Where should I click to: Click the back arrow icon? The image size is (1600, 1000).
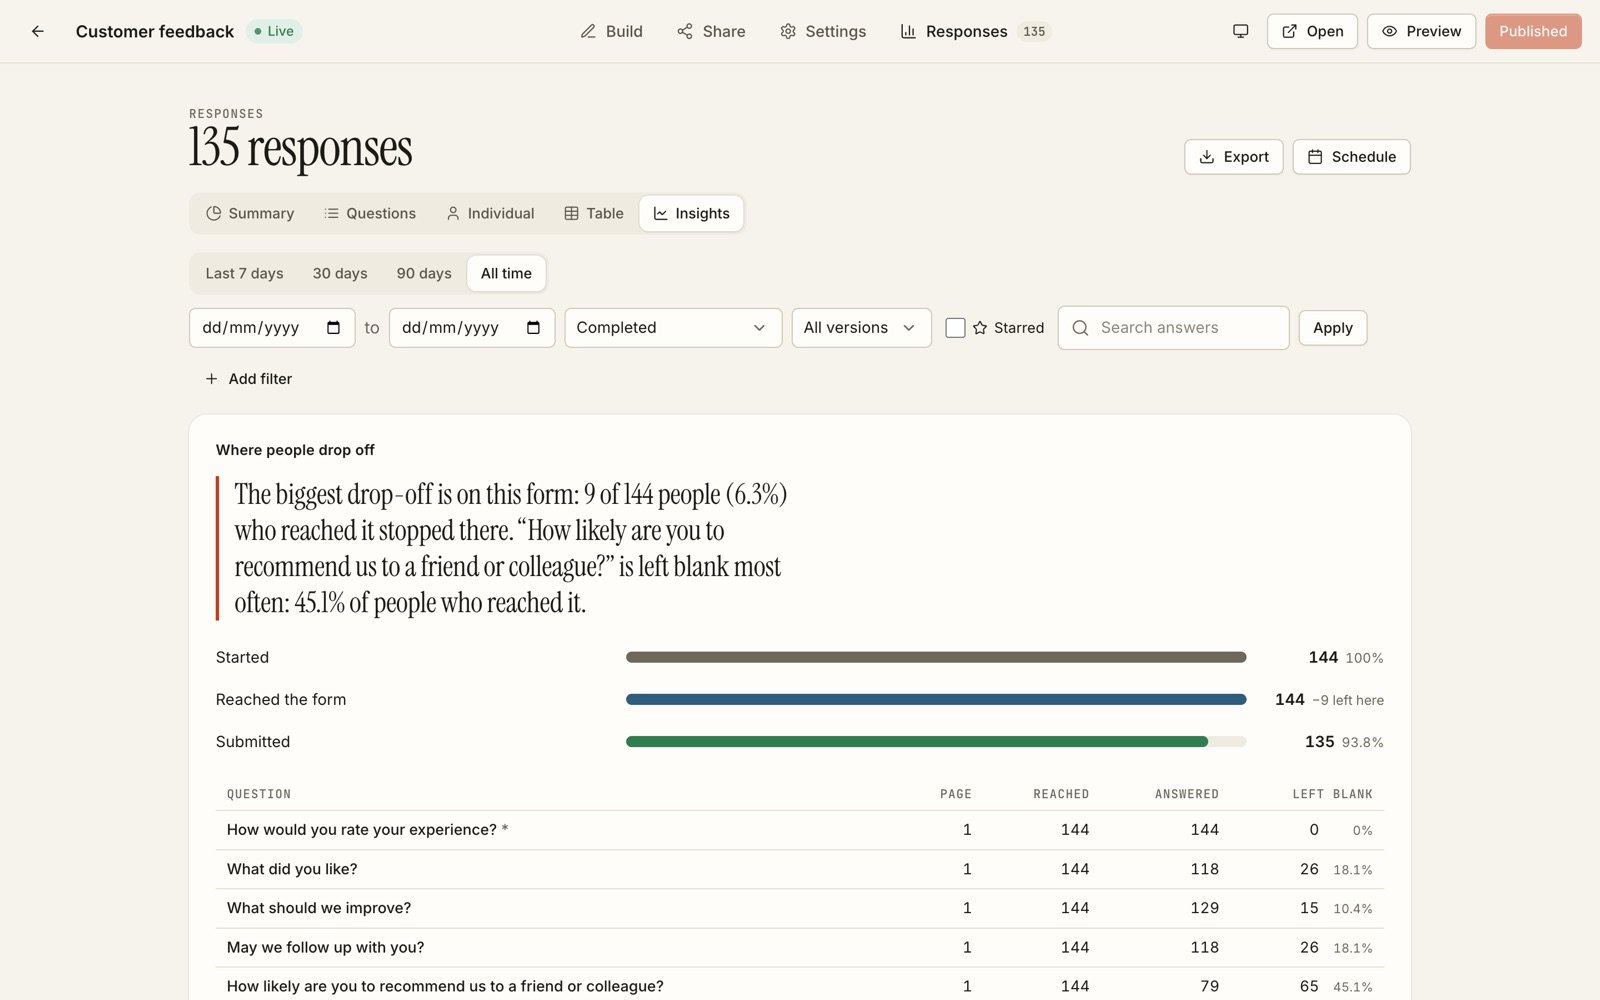coord(37,31)
